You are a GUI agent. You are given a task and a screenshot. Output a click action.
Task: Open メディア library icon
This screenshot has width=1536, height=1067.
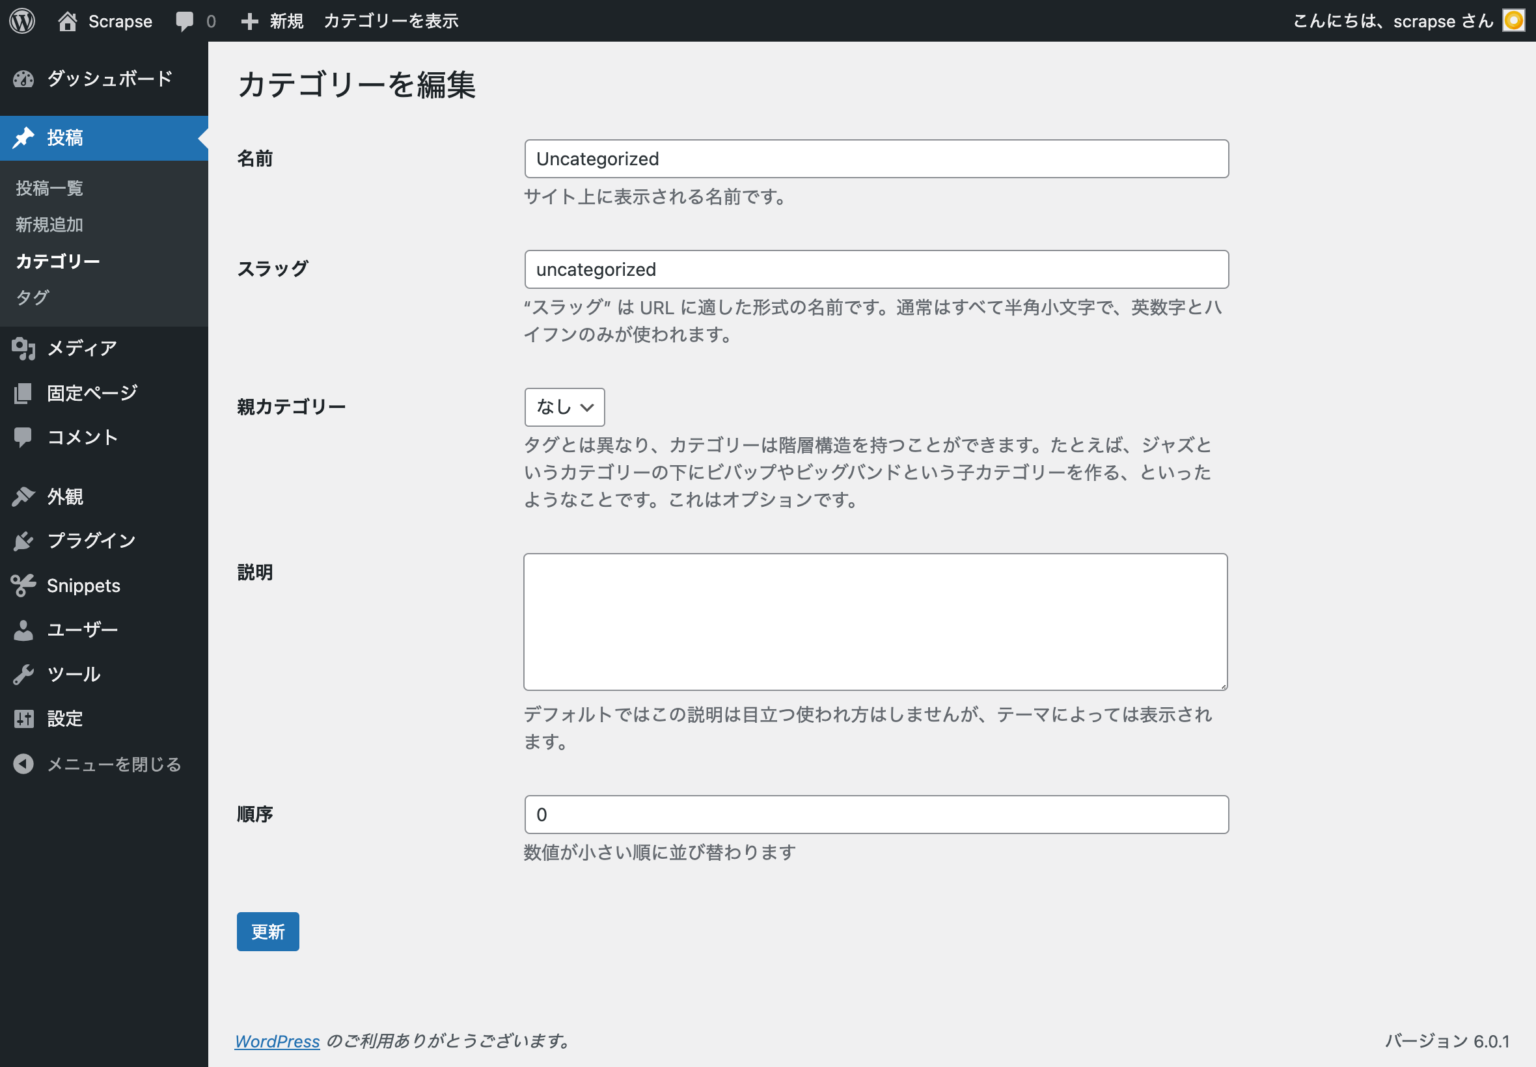(x=23, y=348)
